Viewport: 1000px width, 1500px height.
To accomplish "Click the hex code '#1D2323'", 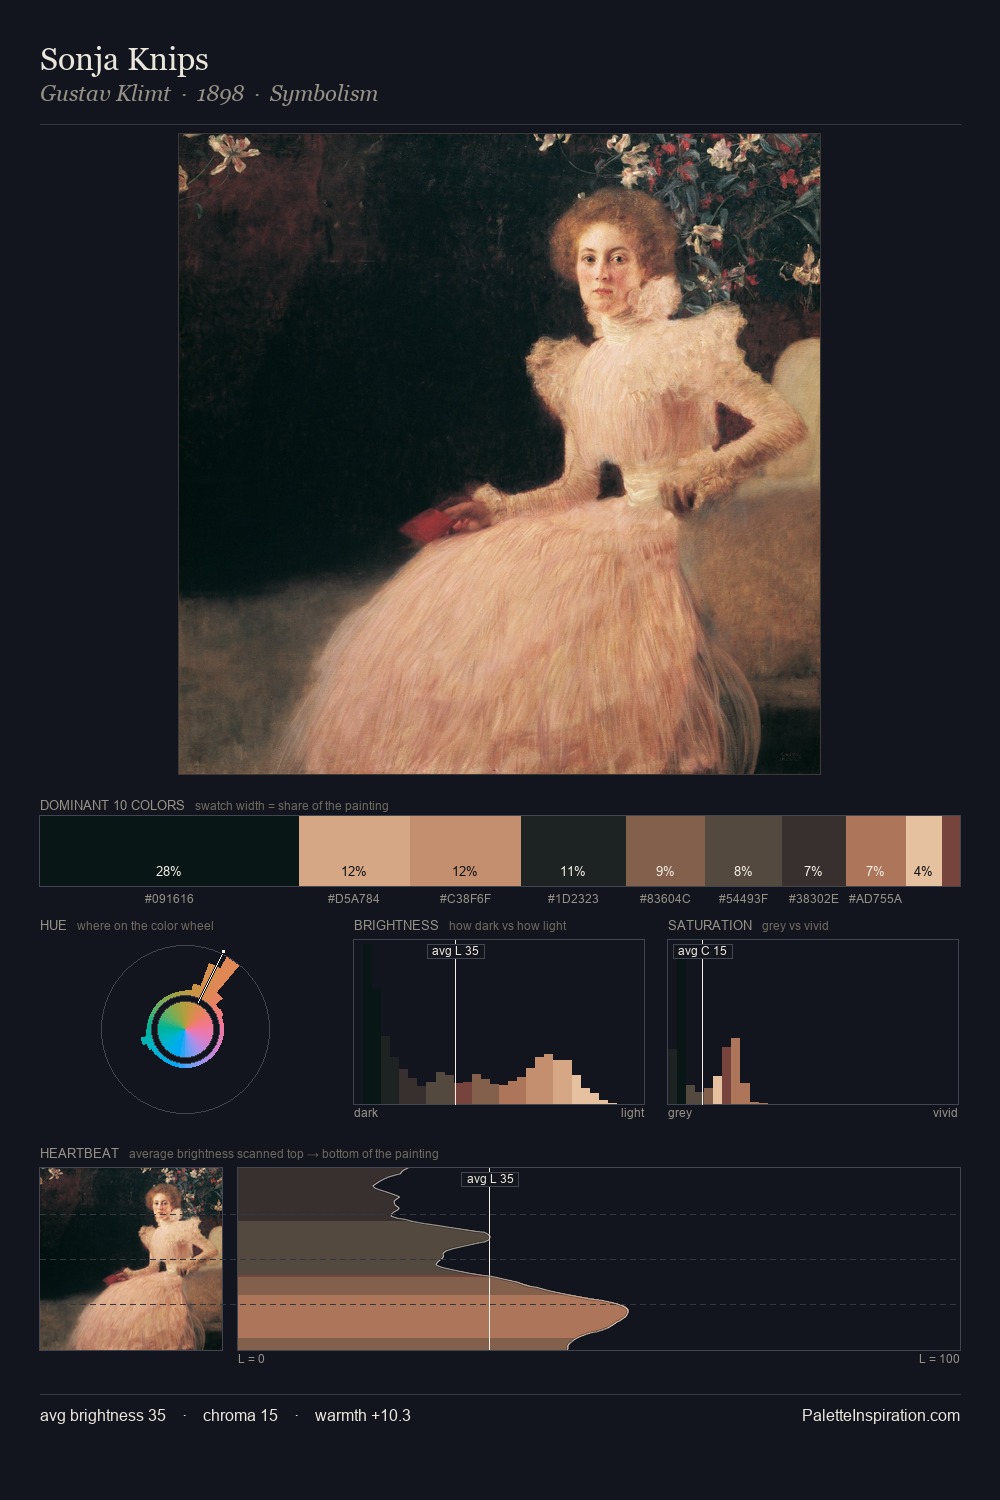I will coord(573,899).
